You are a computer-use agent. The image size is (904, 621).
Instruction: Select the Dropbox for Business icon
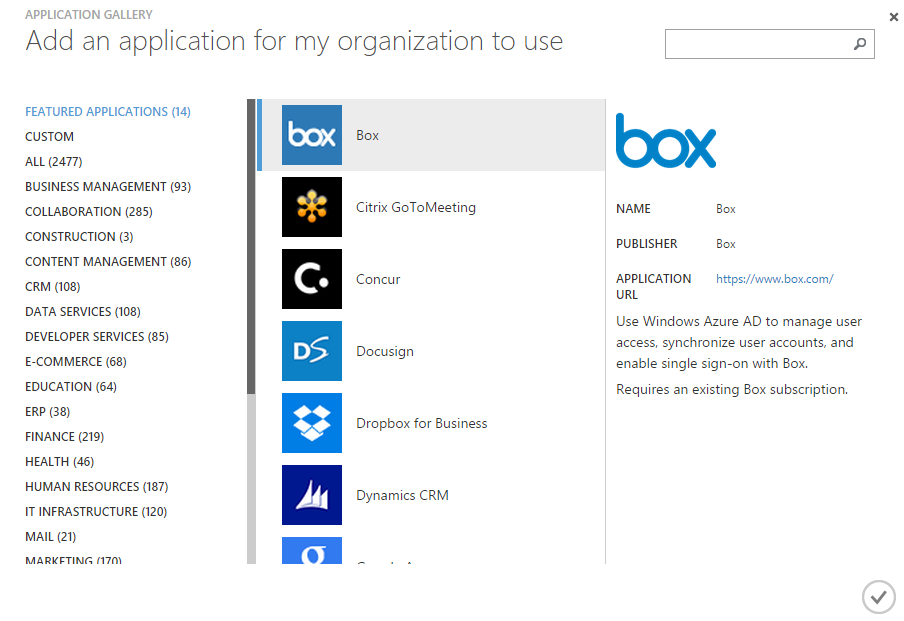click(311, 423)
